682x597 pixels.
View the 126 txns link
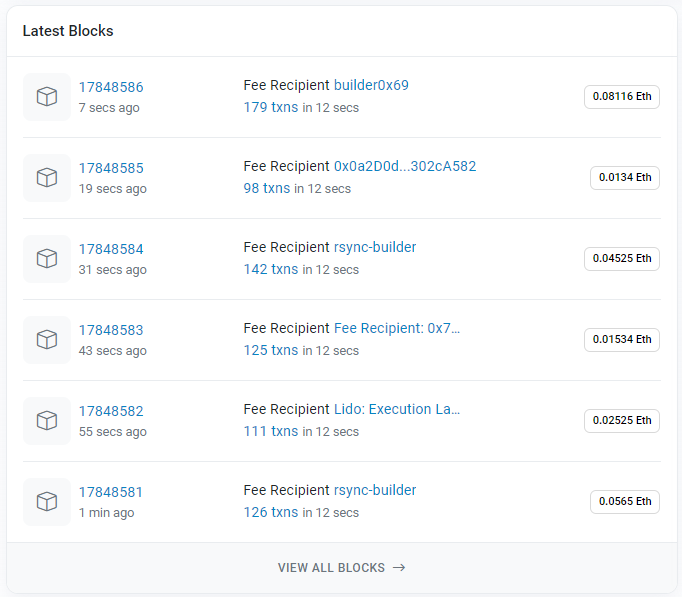[x=270, y=512]
